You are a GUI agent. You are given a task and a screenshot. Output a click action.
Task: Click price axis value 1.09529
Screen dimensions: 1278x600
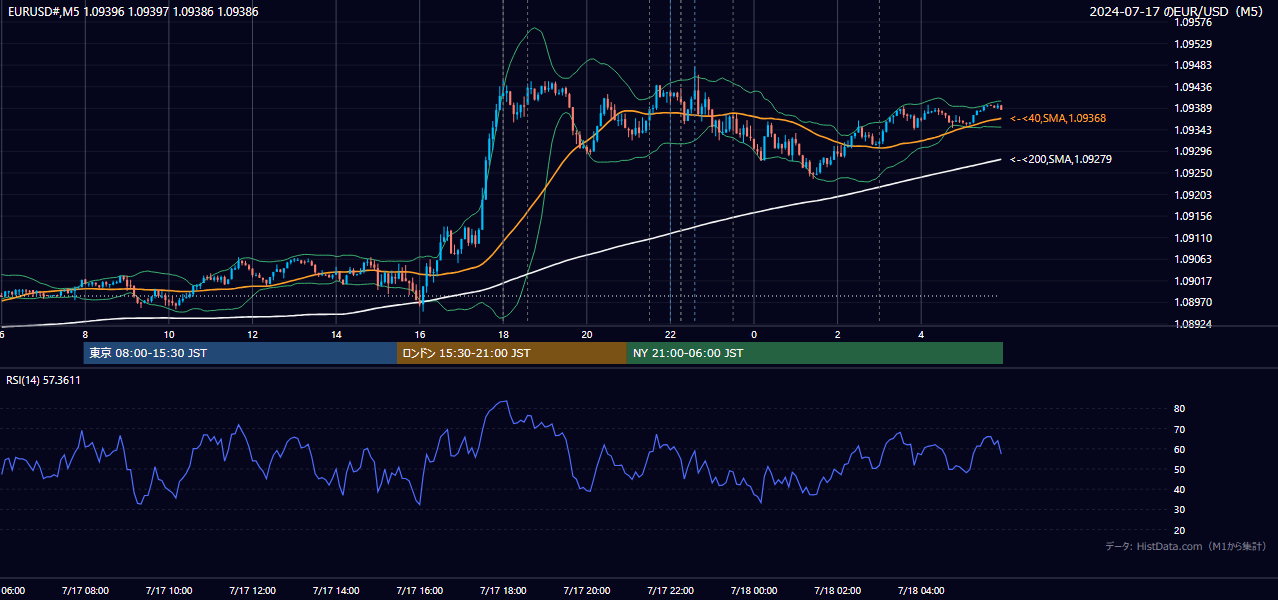click(1193, 44)
